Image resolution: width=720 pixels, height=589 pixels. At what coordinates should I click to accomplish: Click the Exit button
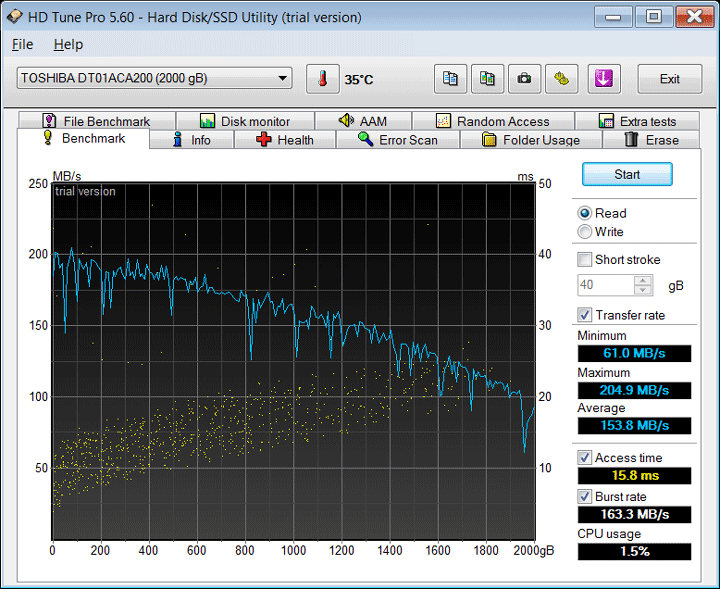click(670, 79)
